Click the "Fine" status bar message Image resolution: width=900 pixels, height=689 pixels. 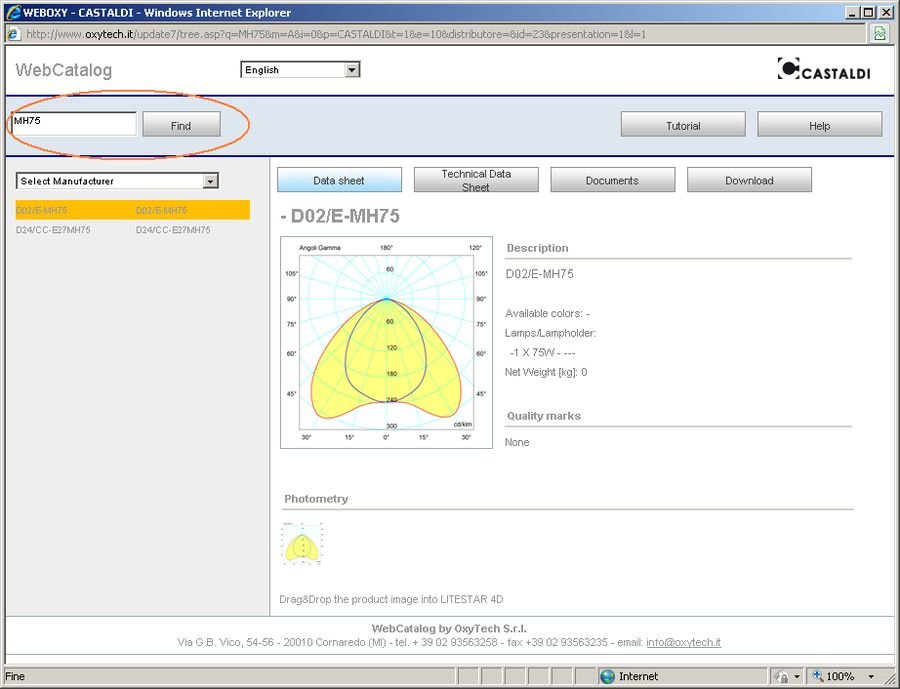pyautogui.click(x=15, y=676)
